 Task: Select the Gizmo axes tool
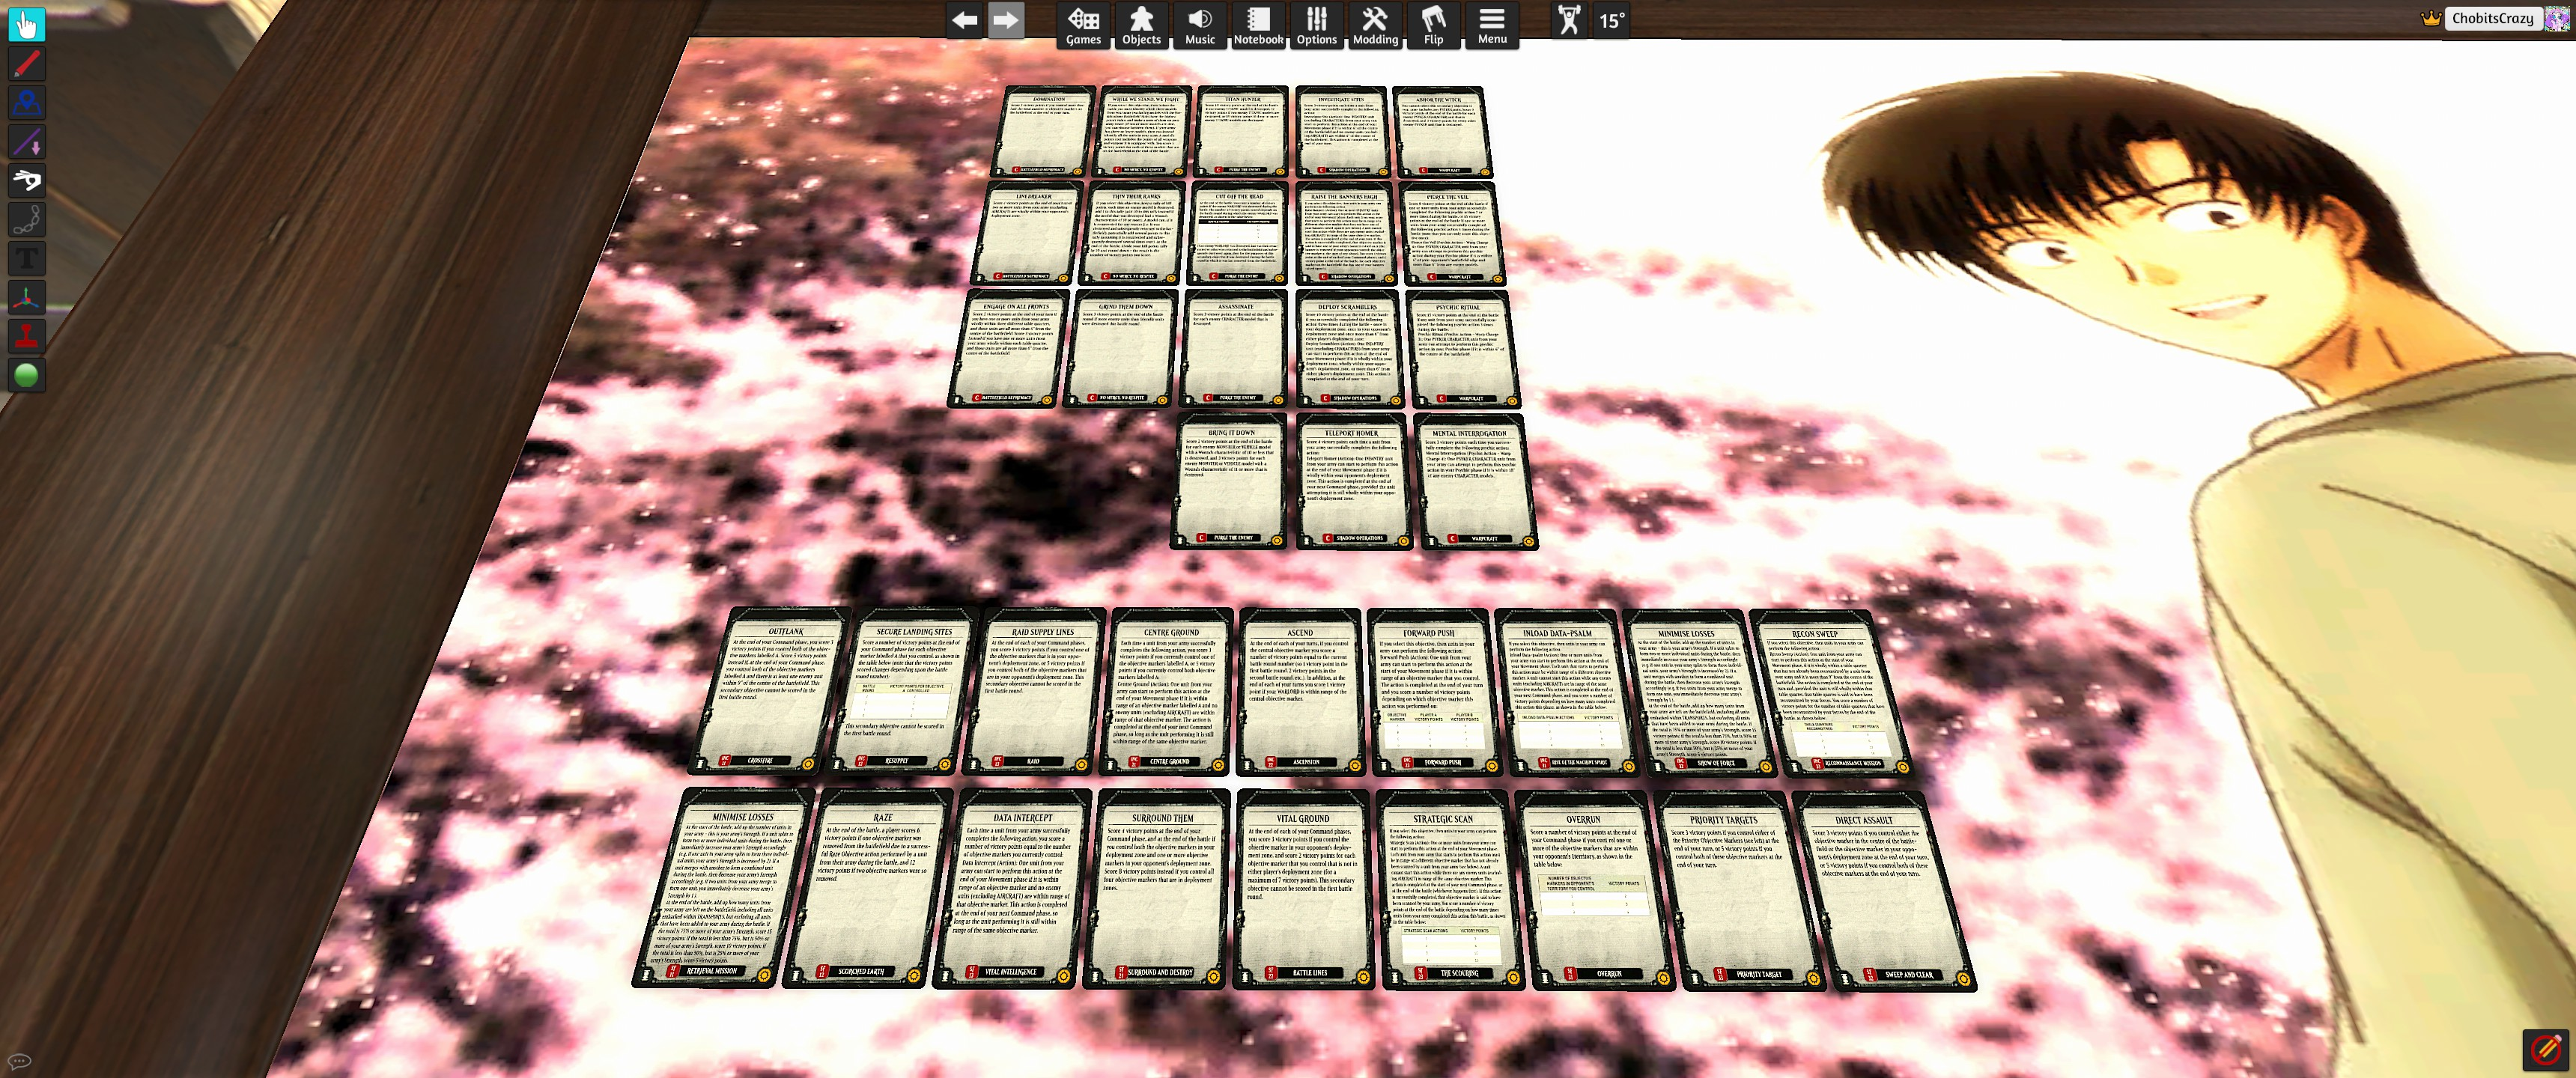coord(27,298)
